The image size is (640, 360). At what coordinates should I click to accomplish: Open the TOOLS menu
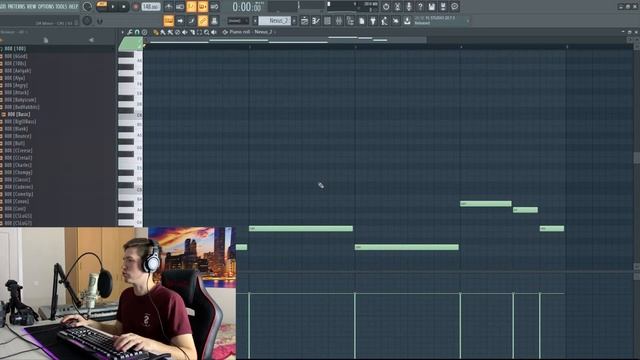[61, 7]
